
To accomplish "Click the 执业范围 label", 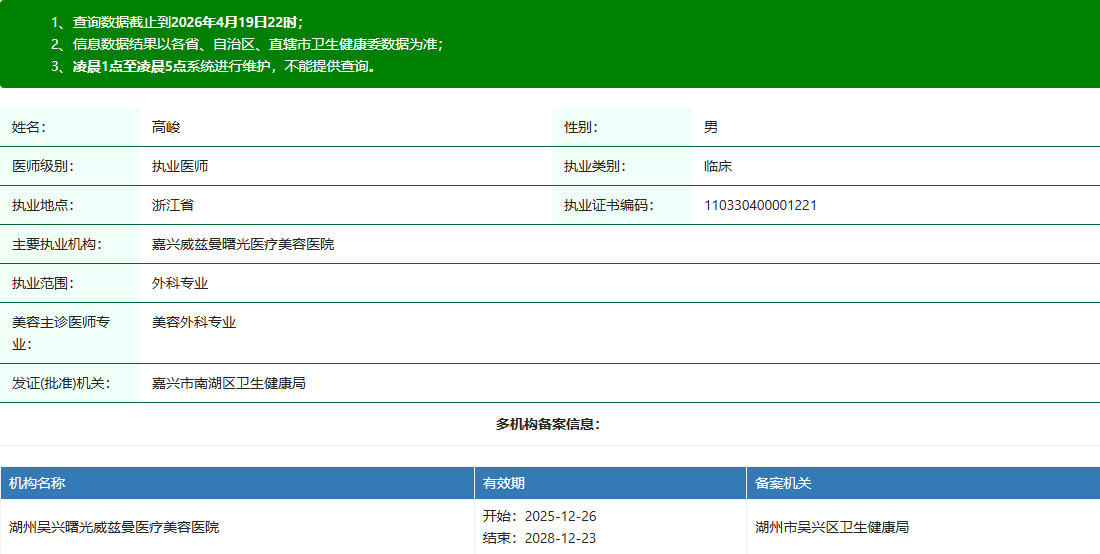I will click(x=43, y=283).
